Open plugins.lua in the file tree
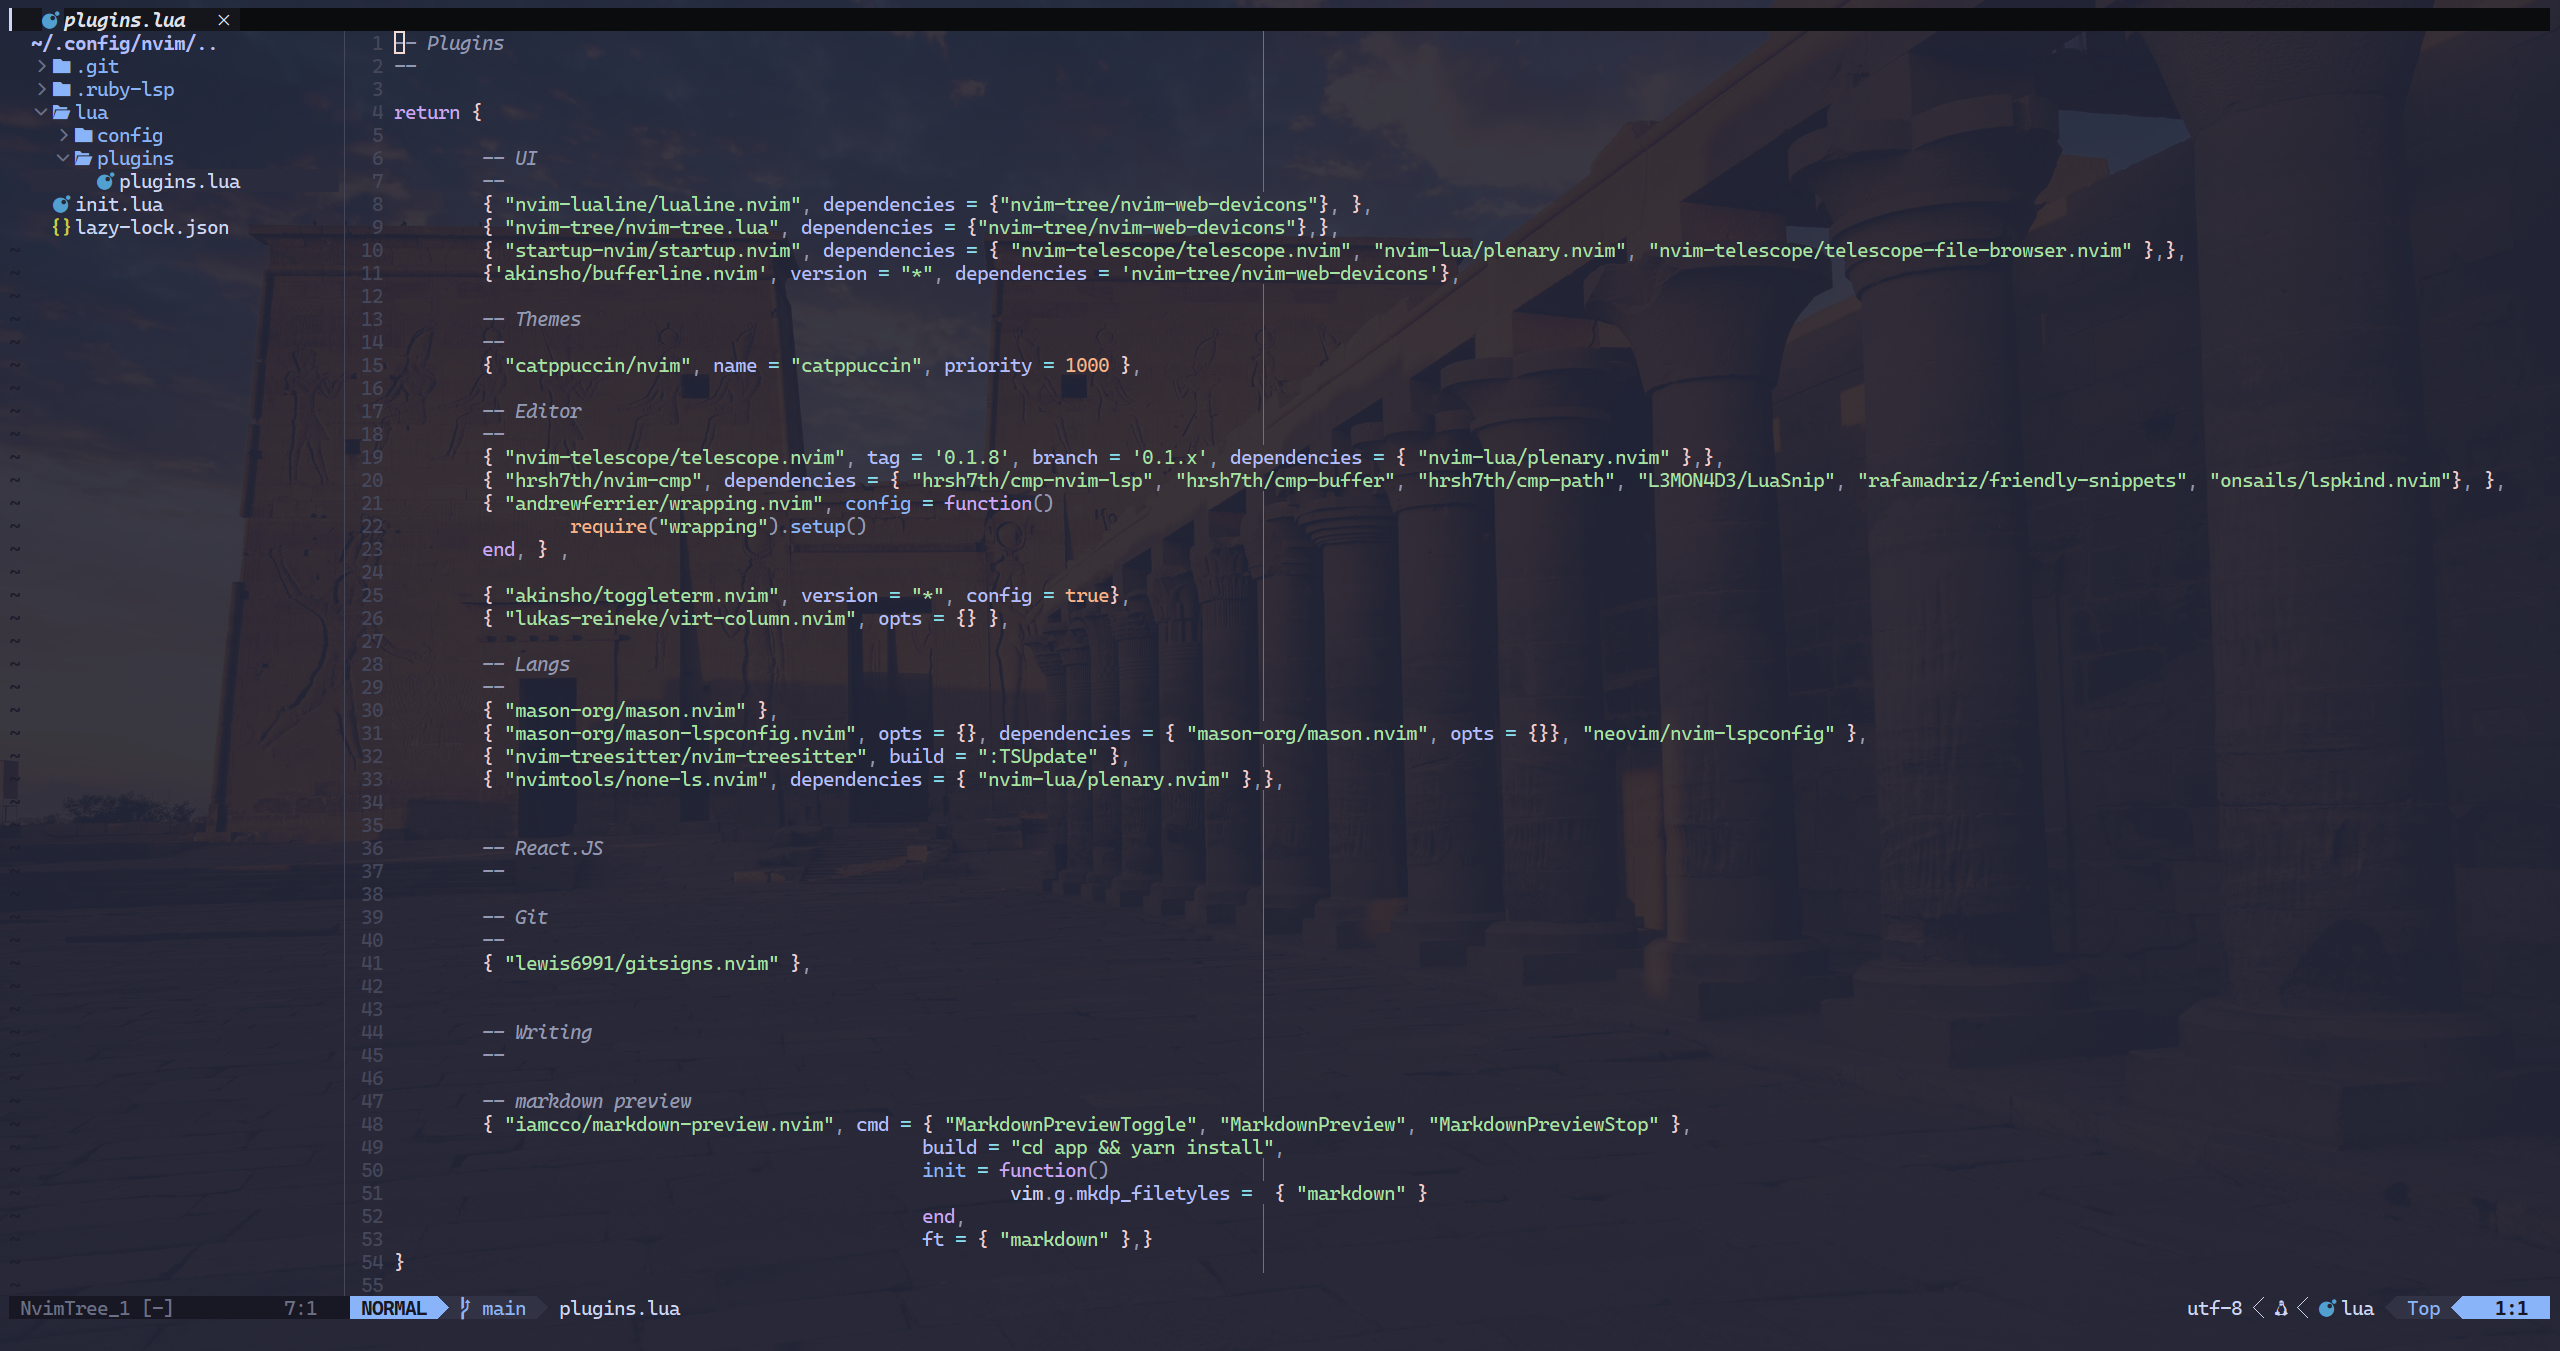 [179, 181]
